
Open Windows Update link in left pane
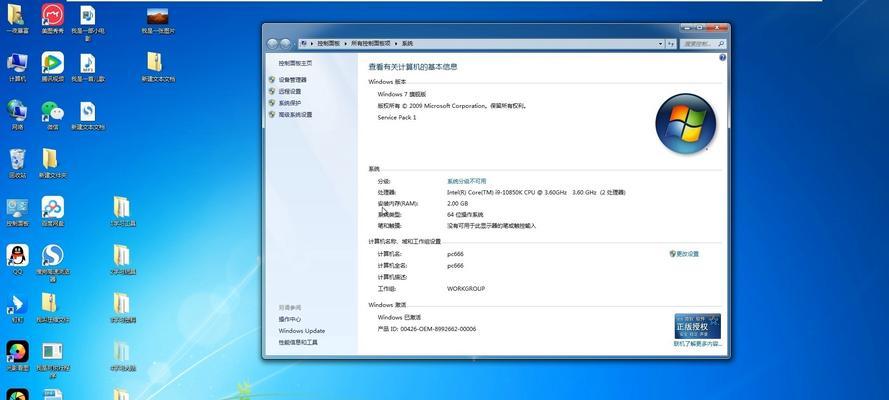[302, 331]
